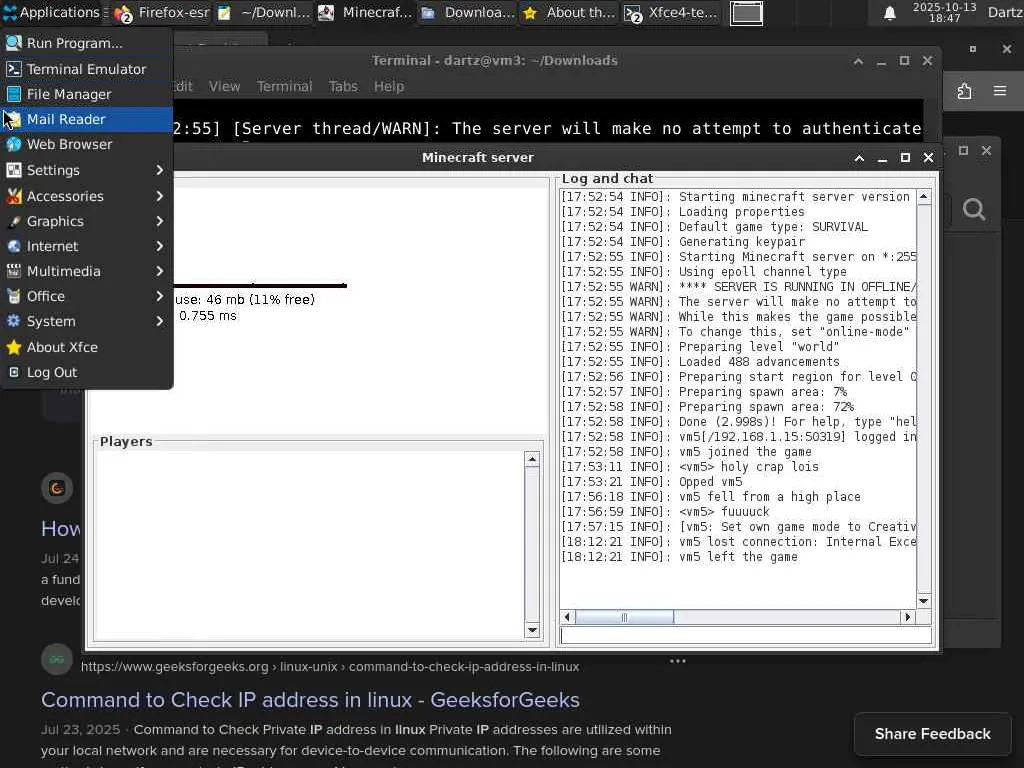Open Terminal Emulator from Applications menu
The image size is (1024, 768).
point(86,69)
